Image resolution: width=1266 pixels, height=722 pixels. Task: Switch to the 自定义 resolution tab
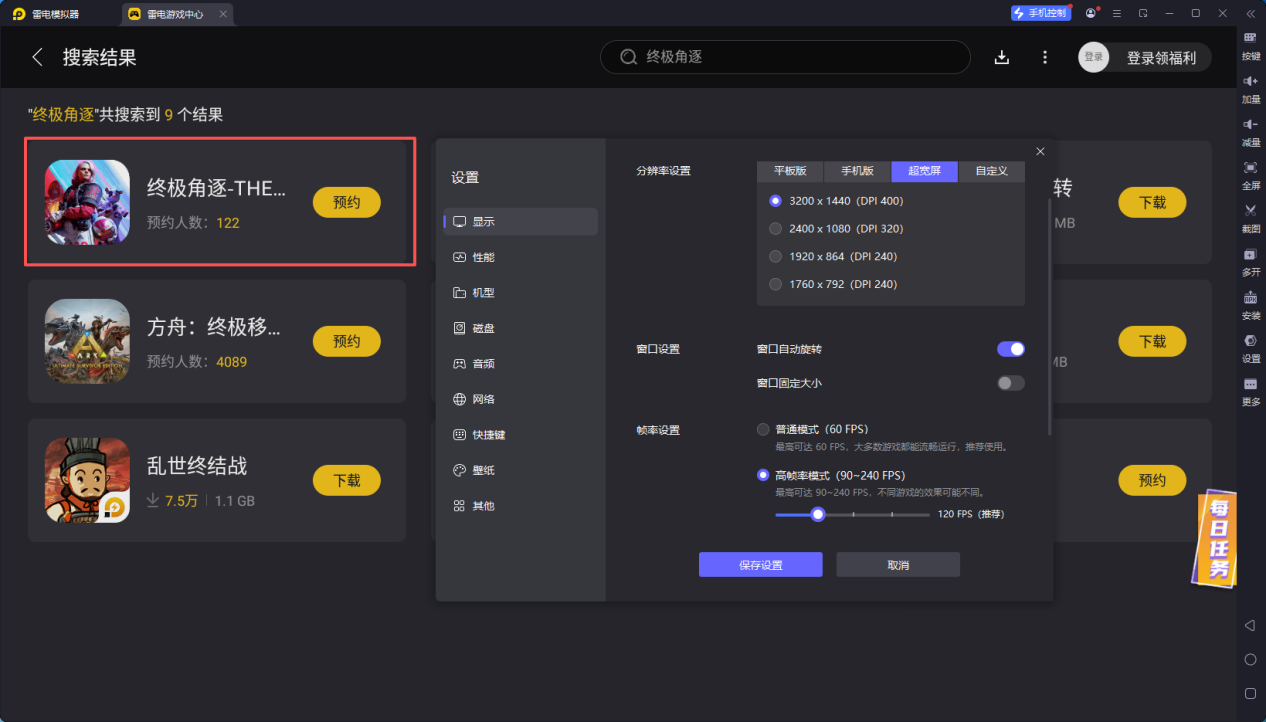point(991,171)
